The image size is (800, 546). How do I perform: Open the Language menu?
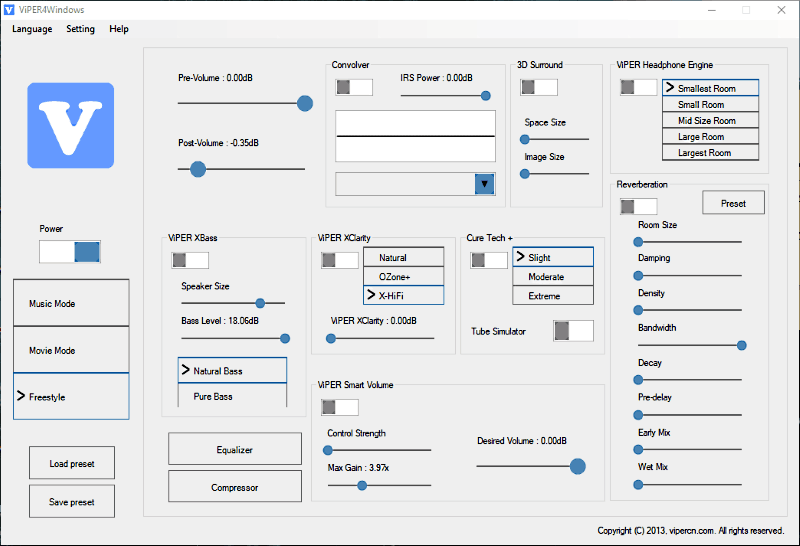32,29
